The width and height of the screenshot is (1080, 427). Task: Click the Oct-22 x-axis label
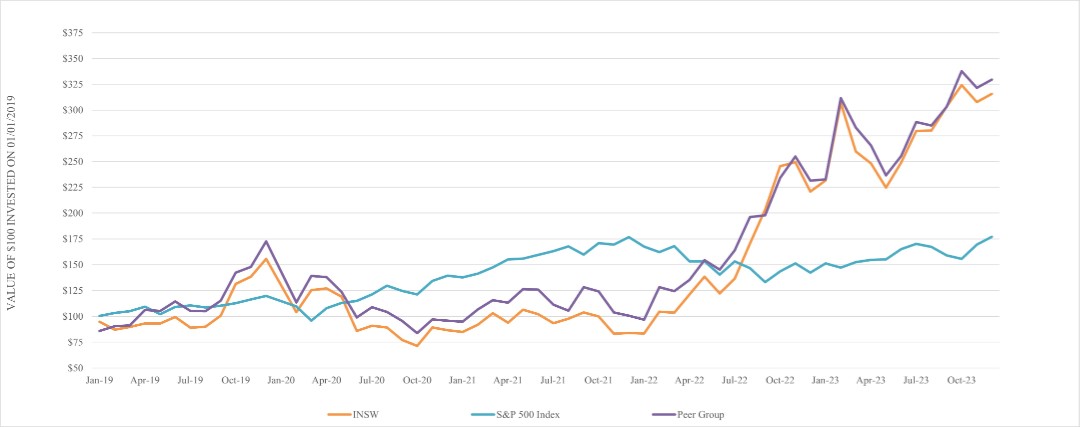pyautogui.click(x=780, y=380)
